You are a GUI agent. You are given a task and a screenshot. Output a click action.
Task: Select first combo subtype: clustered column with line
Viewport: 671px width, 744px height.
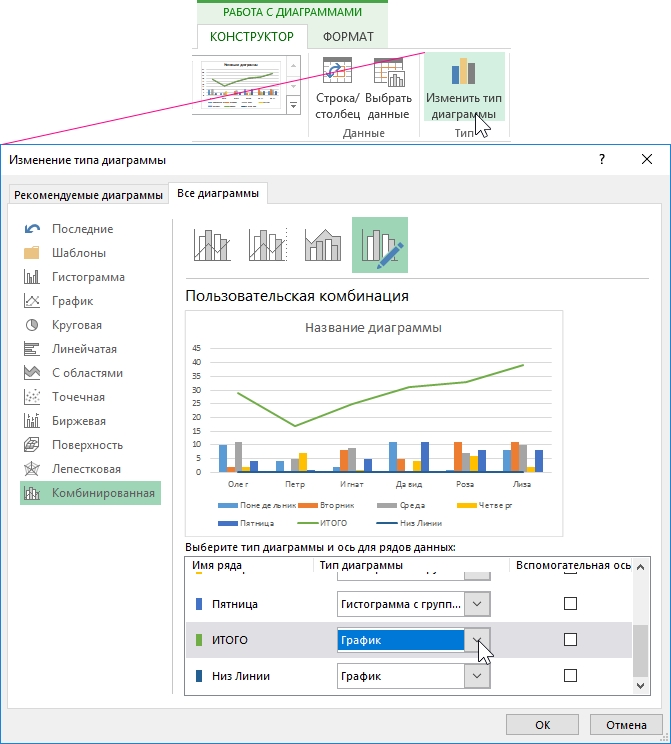212,245
